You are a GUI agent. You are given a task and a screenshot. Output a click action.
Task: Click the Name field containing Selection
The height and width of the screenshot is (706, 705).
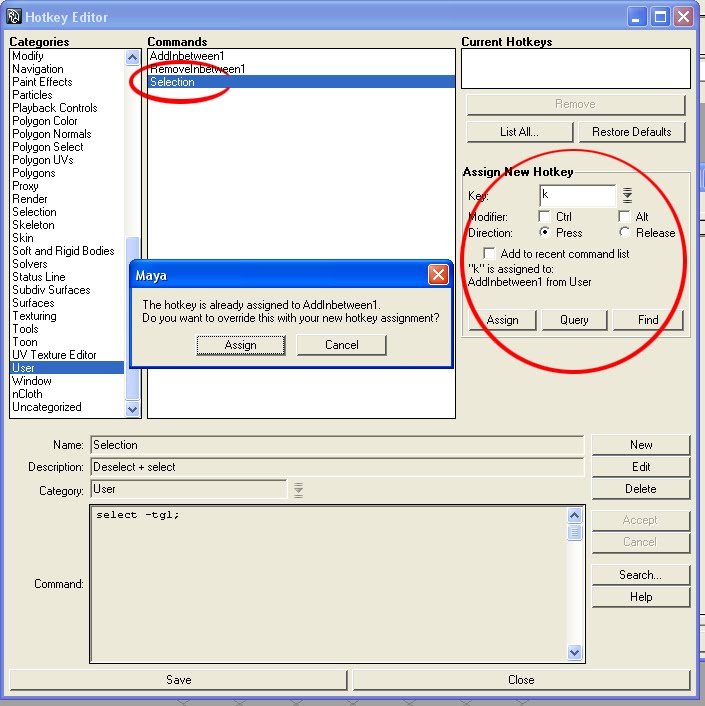point(337,445)
